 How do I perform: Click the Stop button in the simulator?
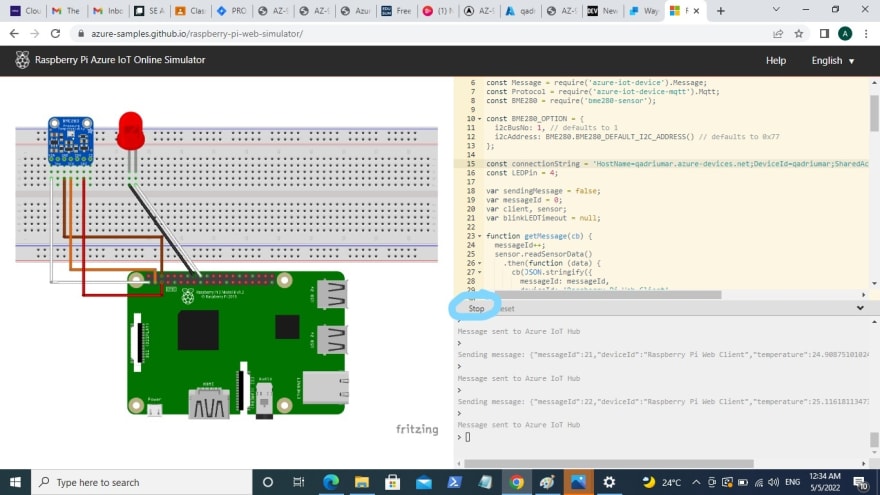476,308
